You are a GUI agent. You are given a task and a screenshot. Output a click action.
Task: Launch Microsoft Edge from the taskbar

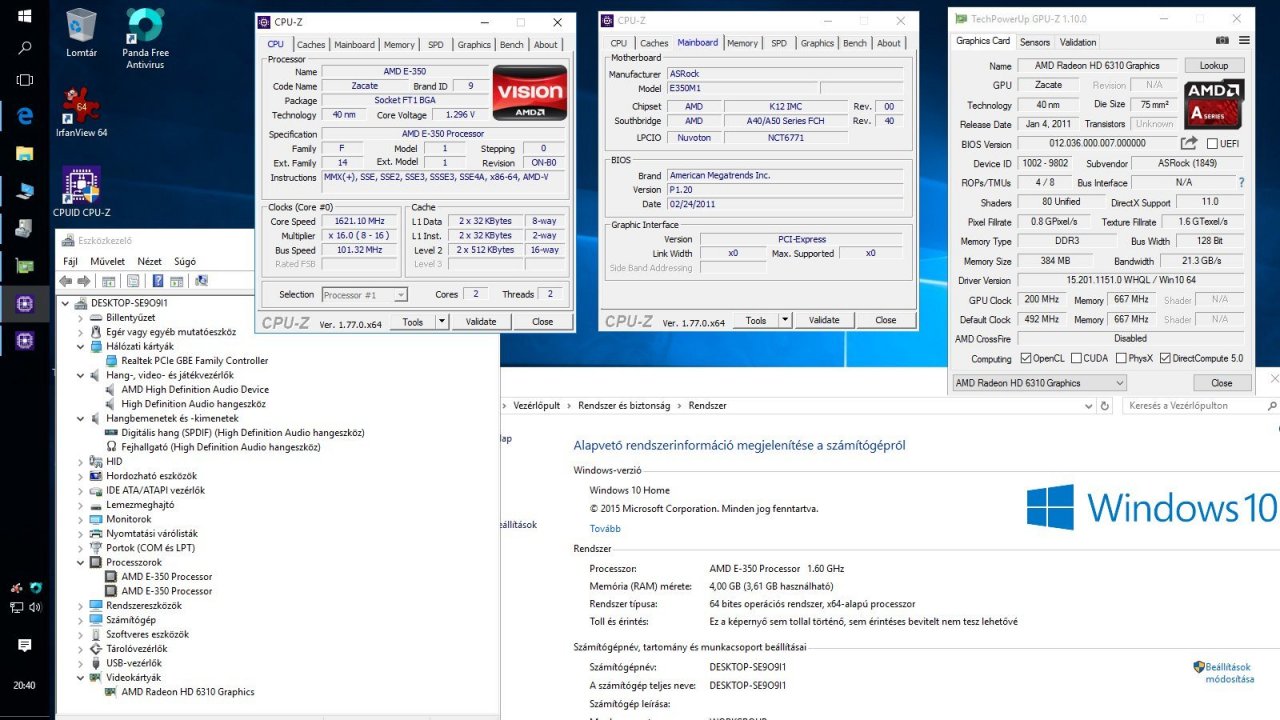click(x=24, y=116)
